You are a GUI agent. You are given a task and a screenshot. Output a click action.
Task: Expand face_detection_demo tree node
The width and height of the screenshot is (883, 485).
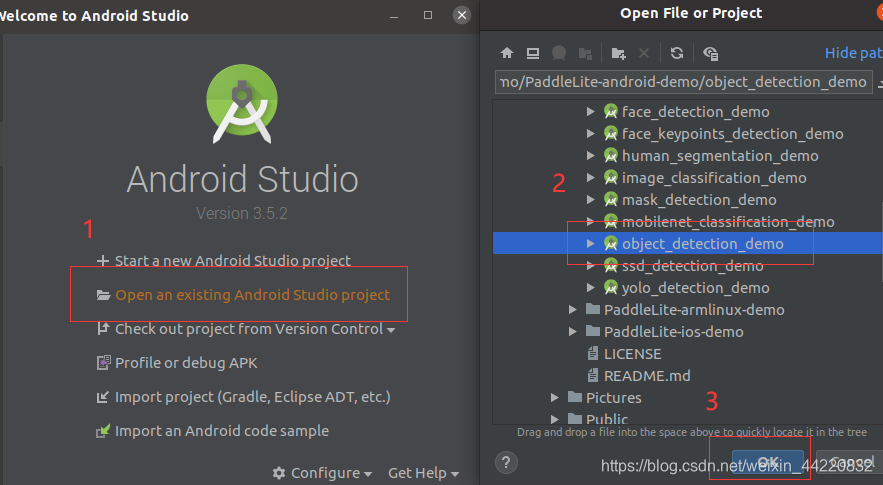[590, 112]
